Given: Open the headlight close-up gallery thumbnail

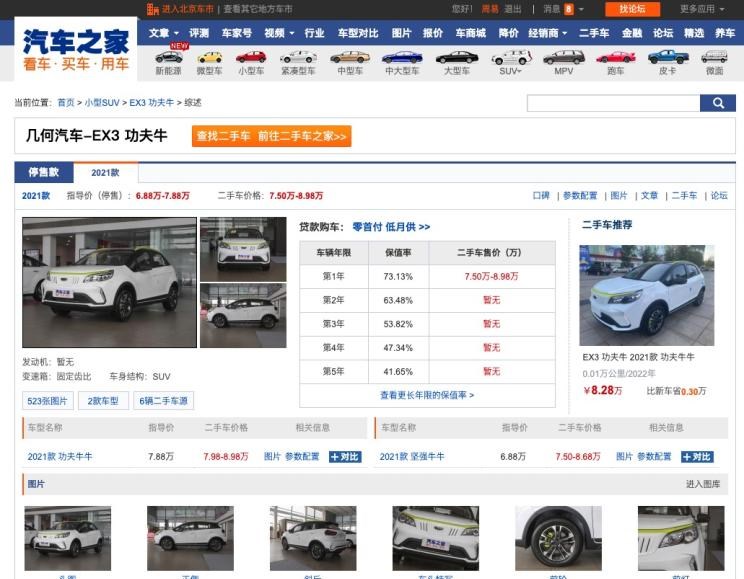Looking at the screenshot, I should click(x=681, y=538).
